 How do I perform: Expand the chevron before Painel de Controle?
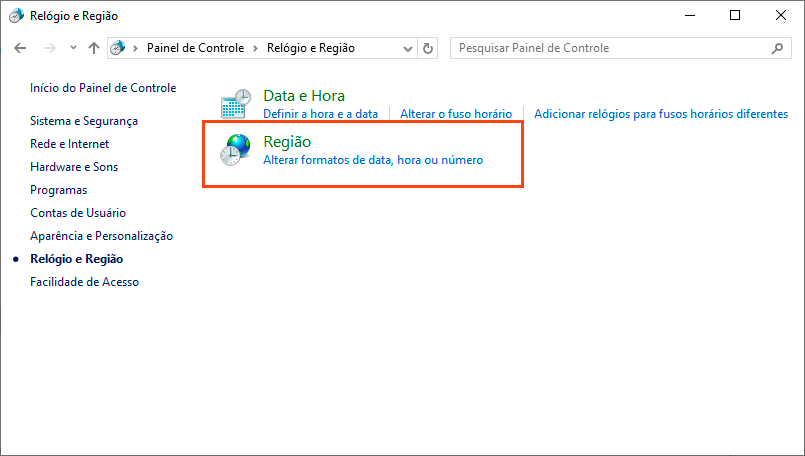[136, 48]
